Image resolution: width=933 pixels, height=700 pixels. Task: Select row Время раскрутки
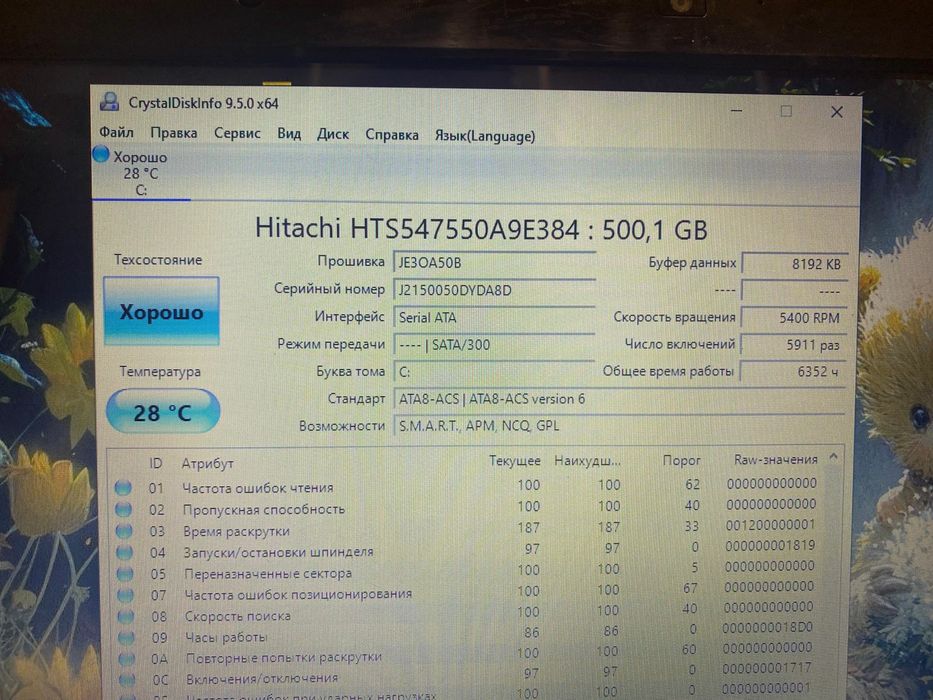pos(467,529)
